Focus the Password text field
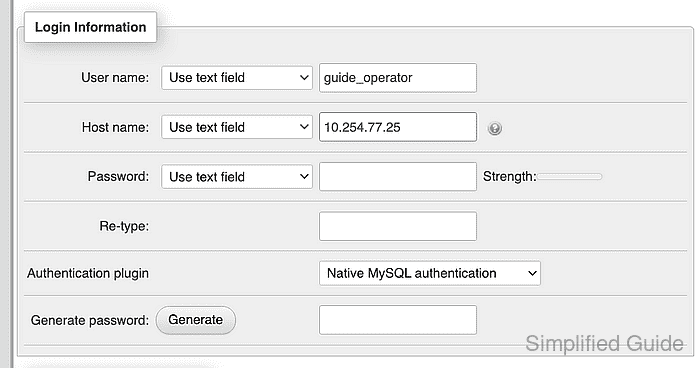Viewport: 700px width, 368px height. pyautogui.click(x=398, y=177)
